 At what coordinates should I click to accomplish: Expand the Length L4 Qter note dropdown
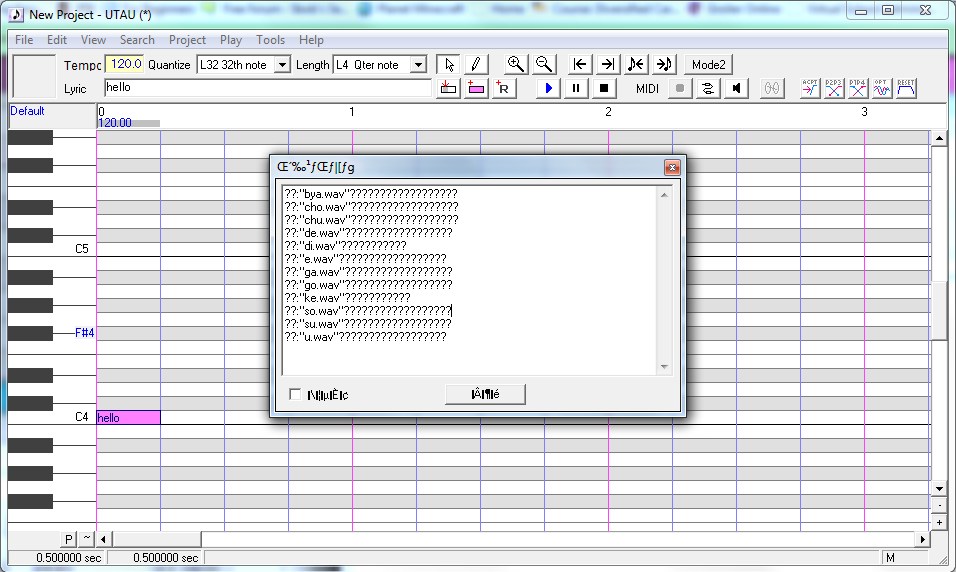click(418, 65)
